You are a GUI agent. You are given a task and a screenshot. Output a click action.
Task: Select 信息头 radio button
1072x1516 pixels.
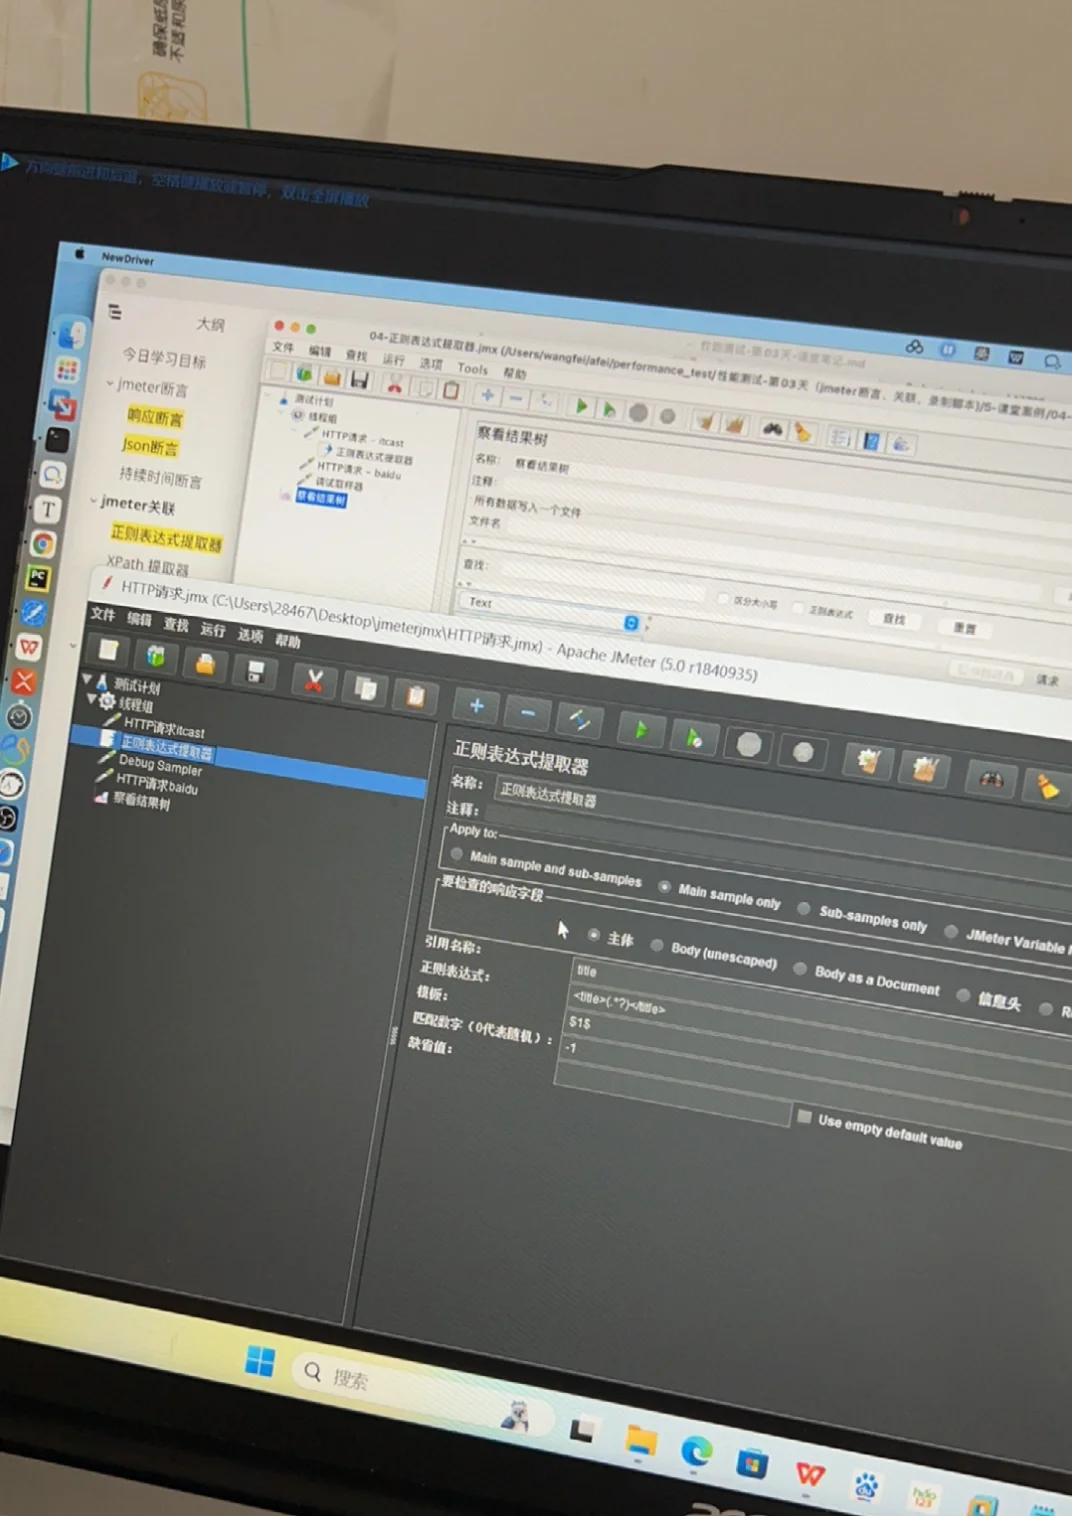963,995
